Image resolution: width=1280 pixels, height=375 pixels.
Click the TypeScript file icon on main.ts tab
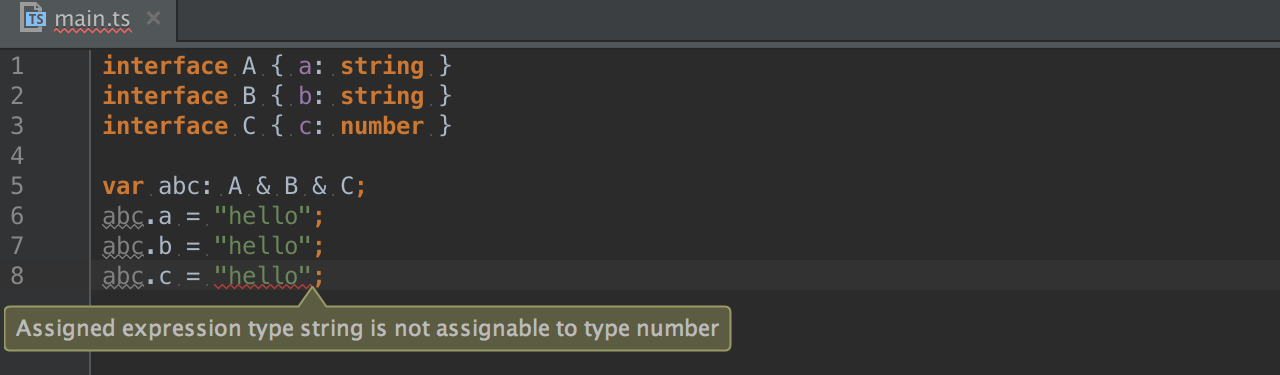[36, 18]
